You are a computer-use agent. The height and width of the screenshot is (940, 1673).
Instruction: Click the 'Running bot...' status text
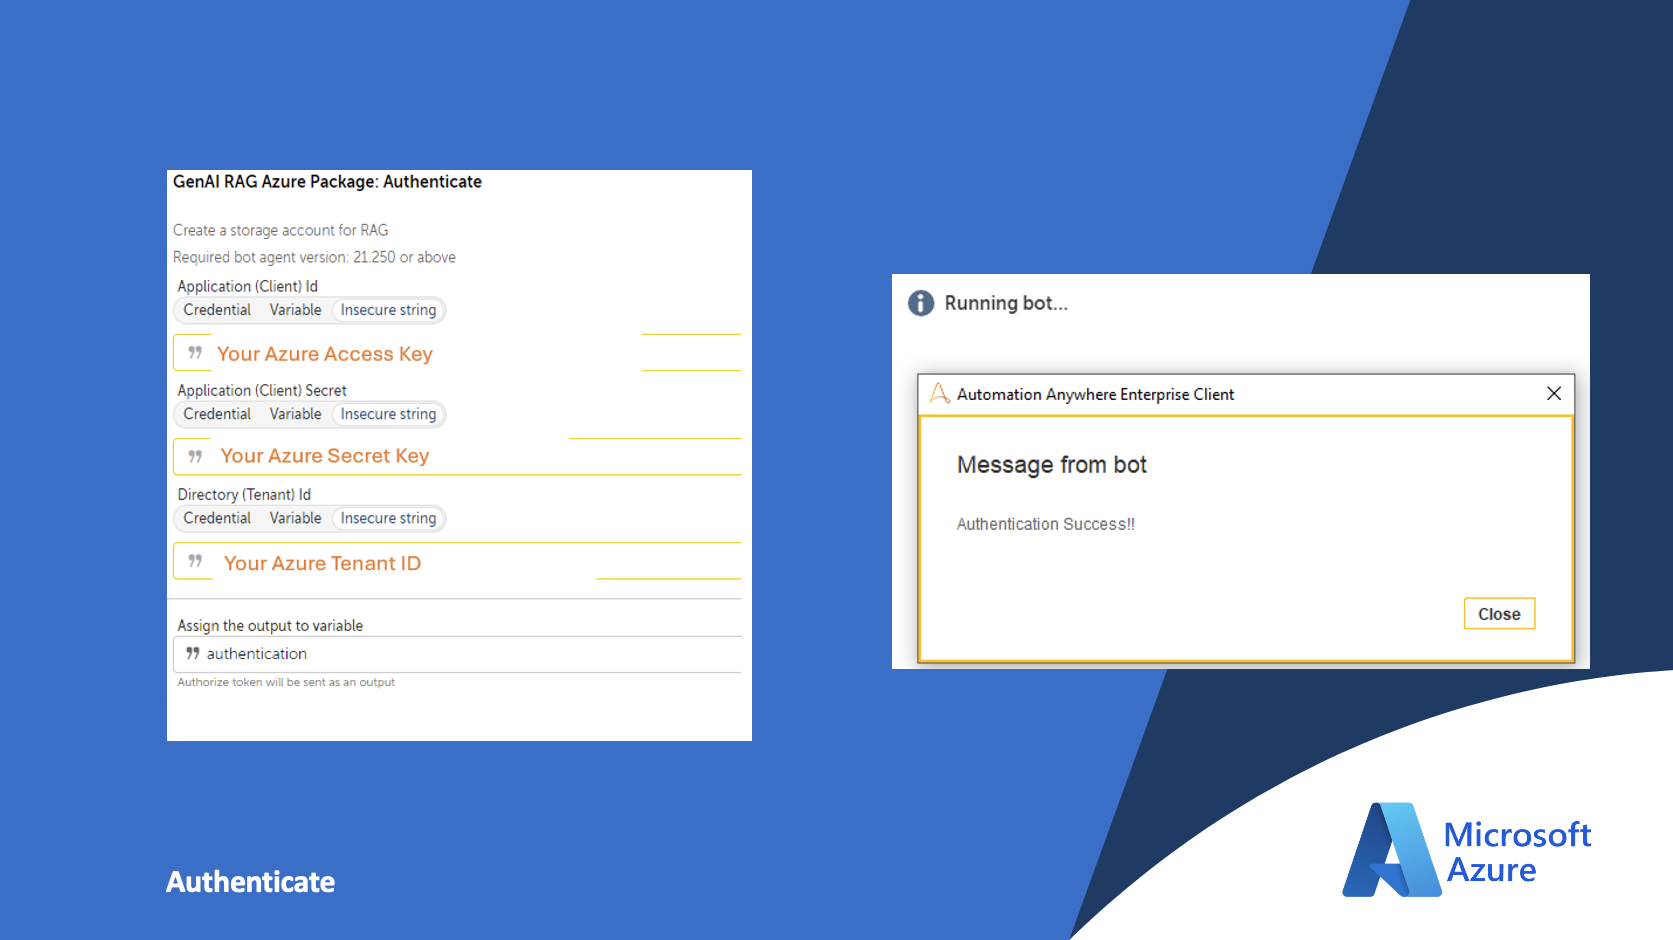coord(1006,303)
